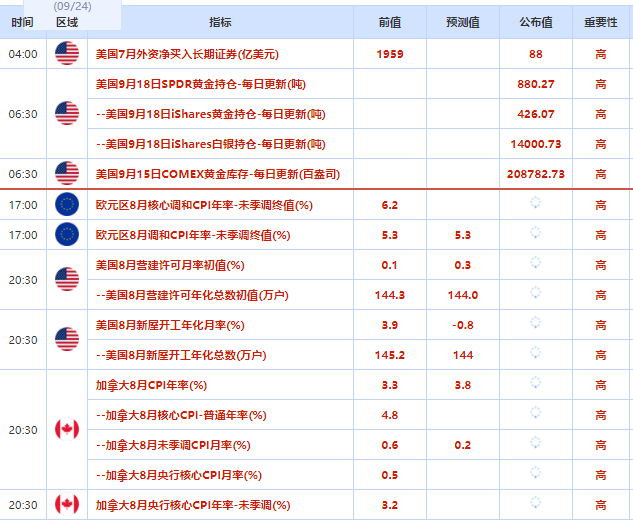Click the 区域 column header
The image size is (633, 526).
[x=67, y=22]
